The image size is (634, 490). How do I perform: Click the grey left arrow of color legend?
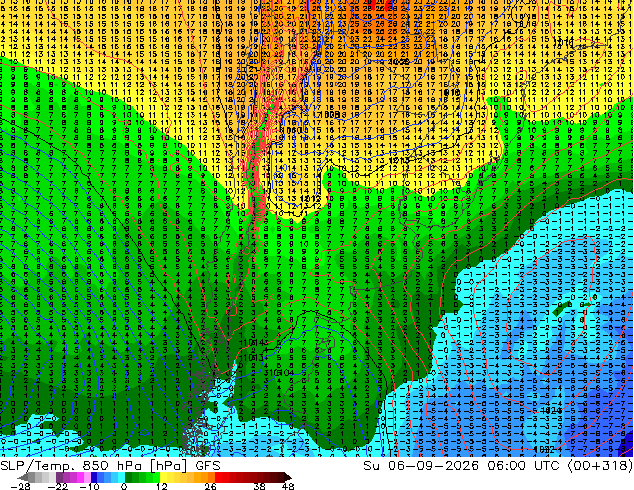click(x=23, y=477)
